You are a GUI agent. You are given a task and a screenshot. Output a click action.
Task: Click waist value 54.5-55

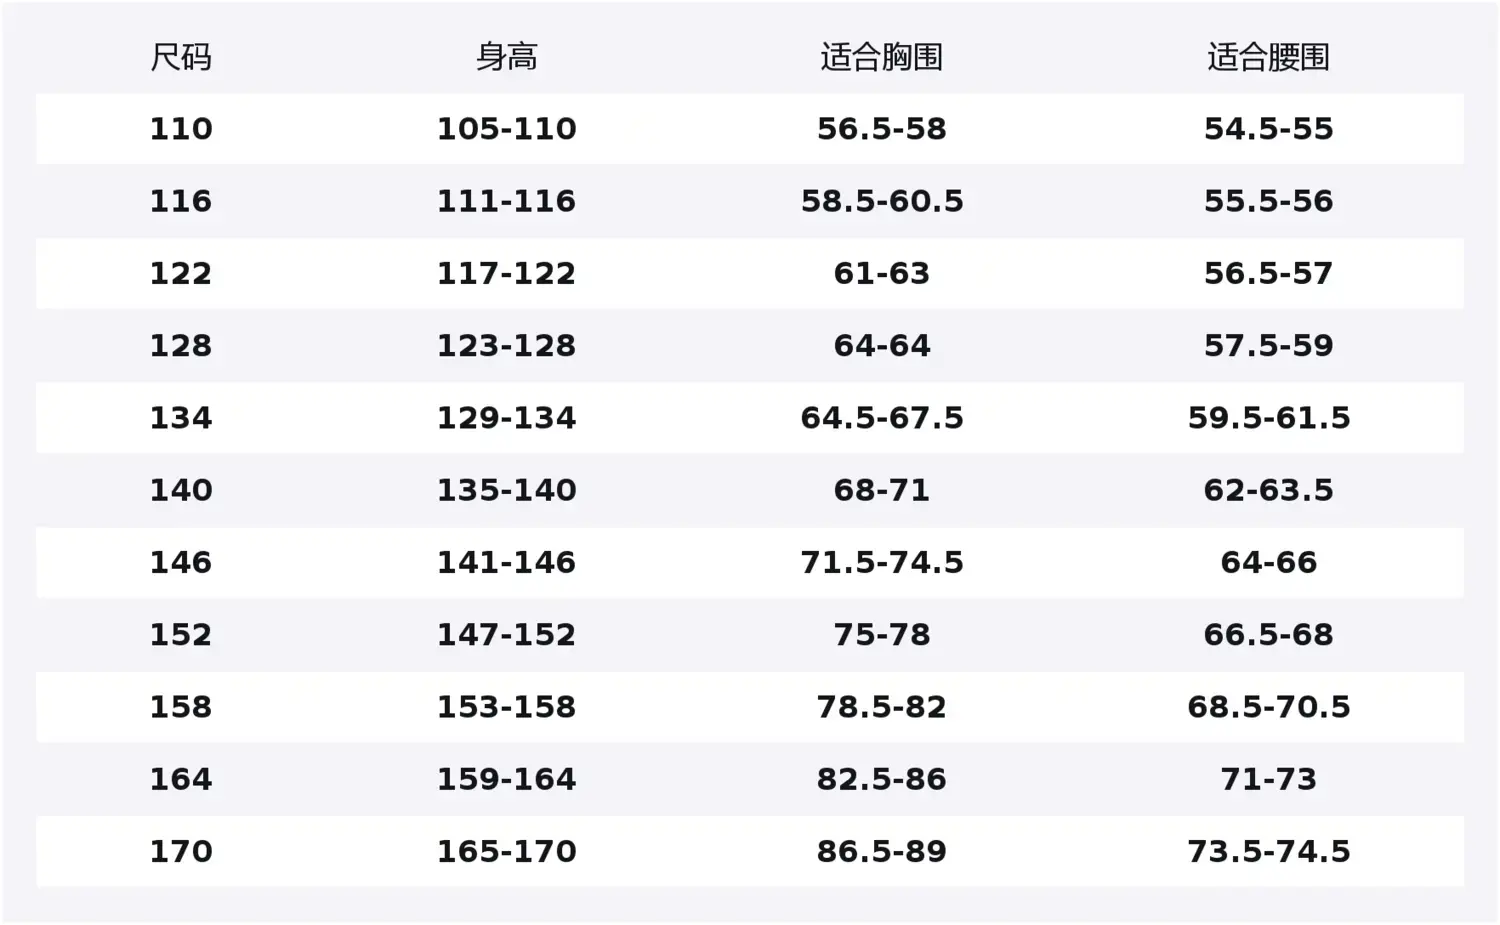[1268, 129]
